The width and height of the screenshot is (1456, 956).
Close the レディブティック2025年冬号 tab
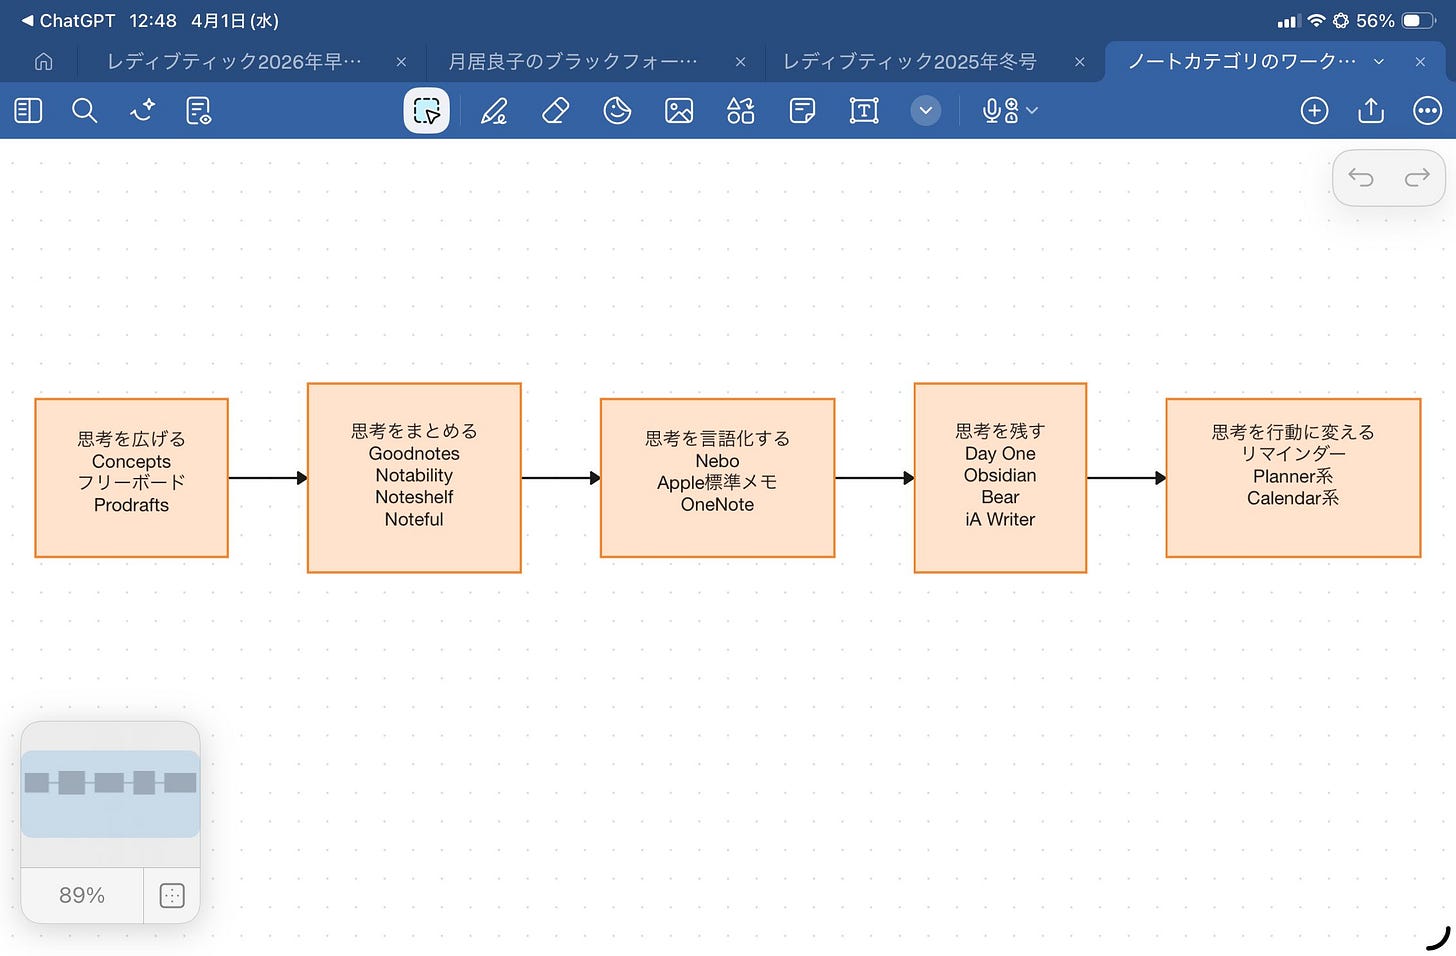pyautogui.click(x=1079, y=62)
